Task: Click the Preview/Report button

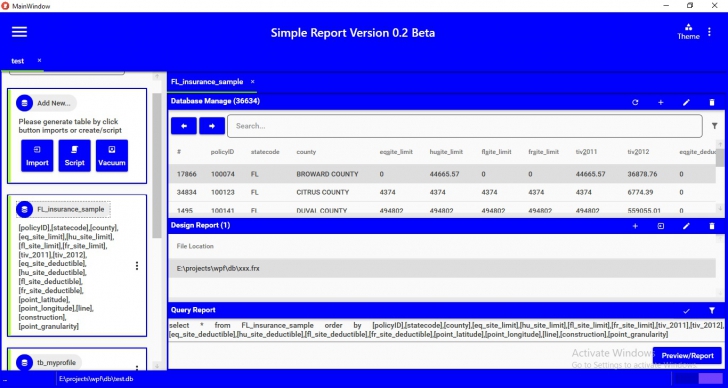Action: tap(687, 356)
